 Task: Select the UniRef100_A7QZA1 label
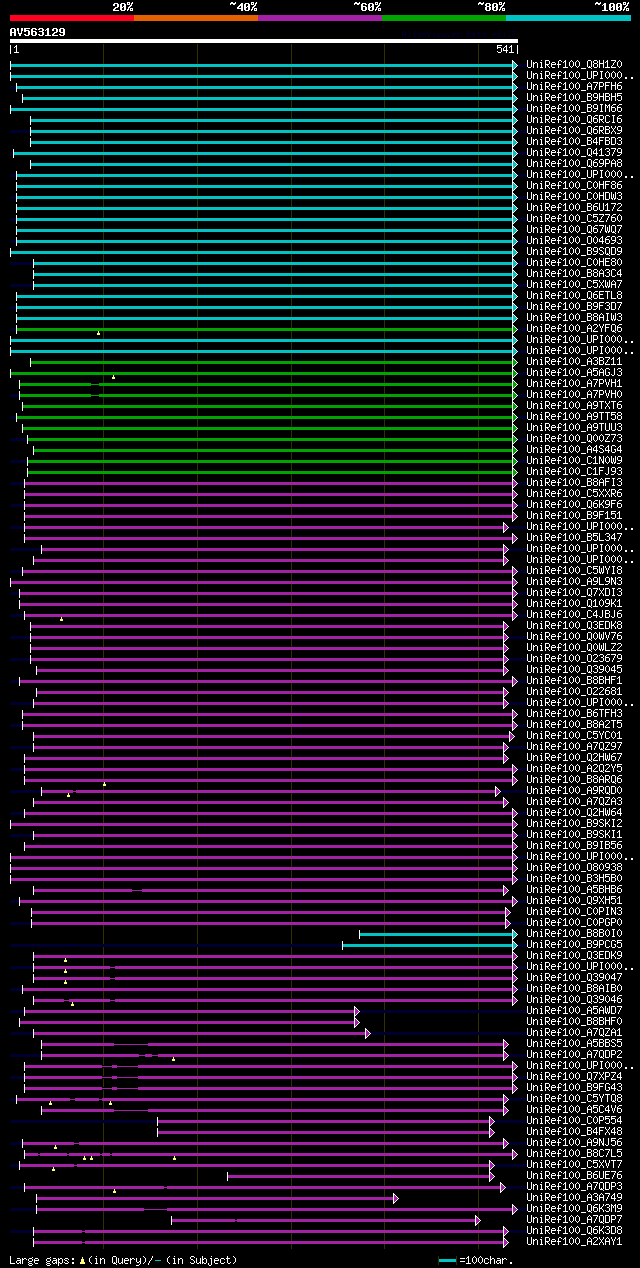click(x=574, y=1033)
